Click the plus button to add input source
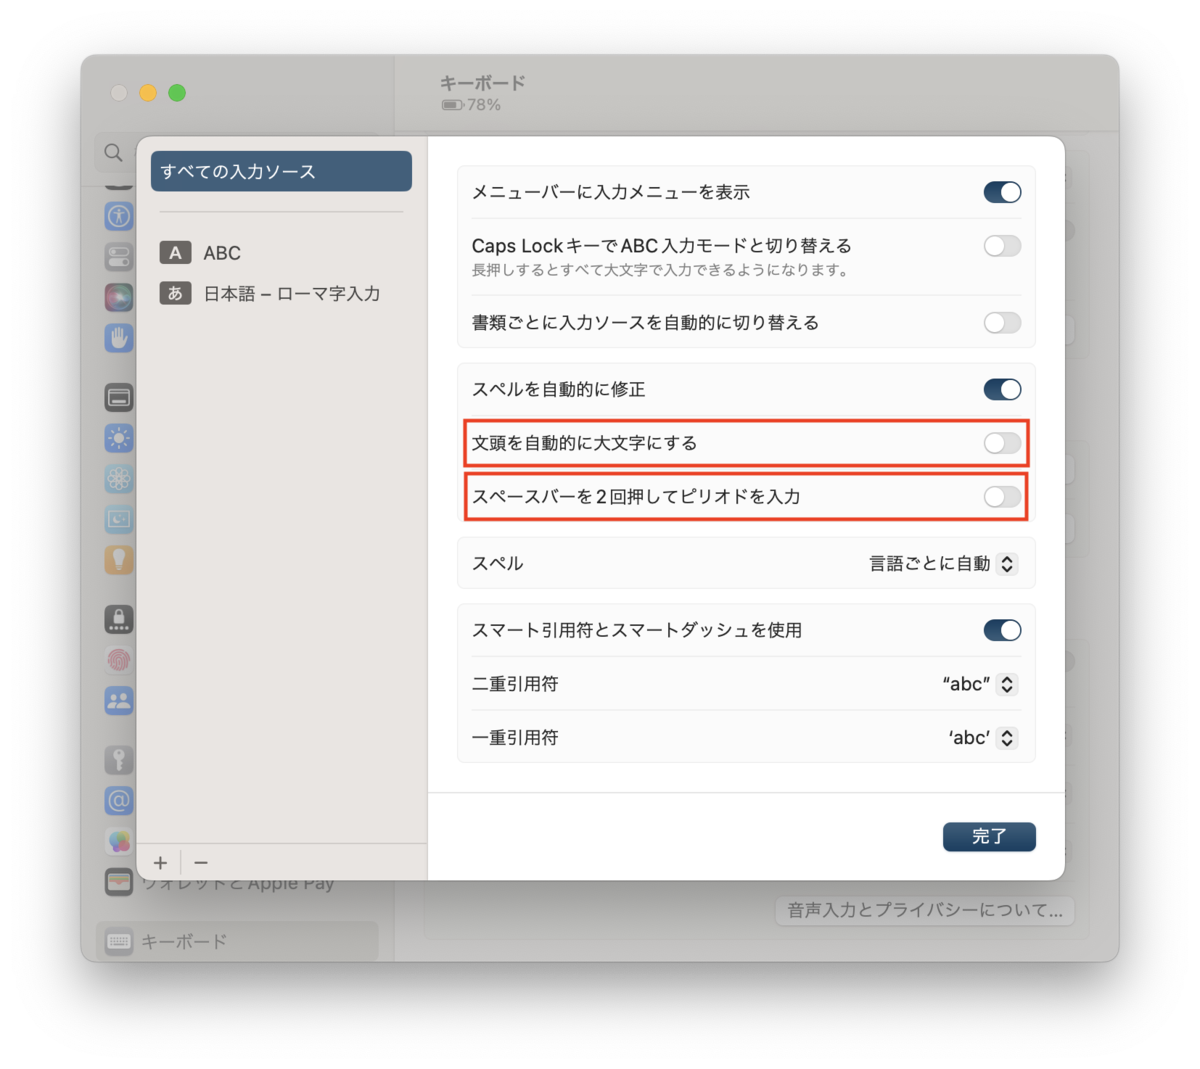Image resolution: width=1200 pixels, height=1069 pixels. 160,862
